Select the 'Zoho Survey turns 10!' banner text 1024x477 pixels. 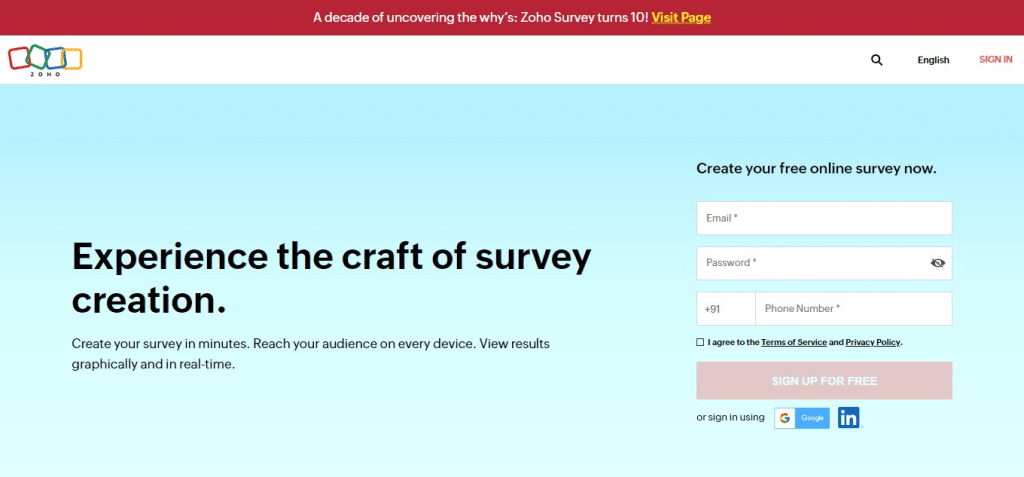click(584, 18)
